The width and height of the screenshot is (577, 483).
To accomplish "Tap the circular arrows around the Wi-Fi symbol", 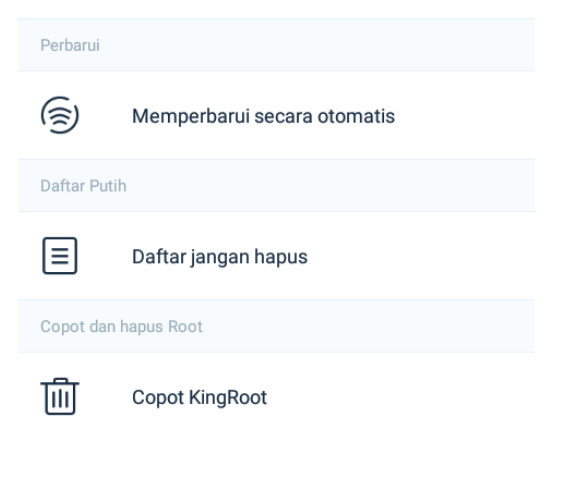I will coord(60,115).
